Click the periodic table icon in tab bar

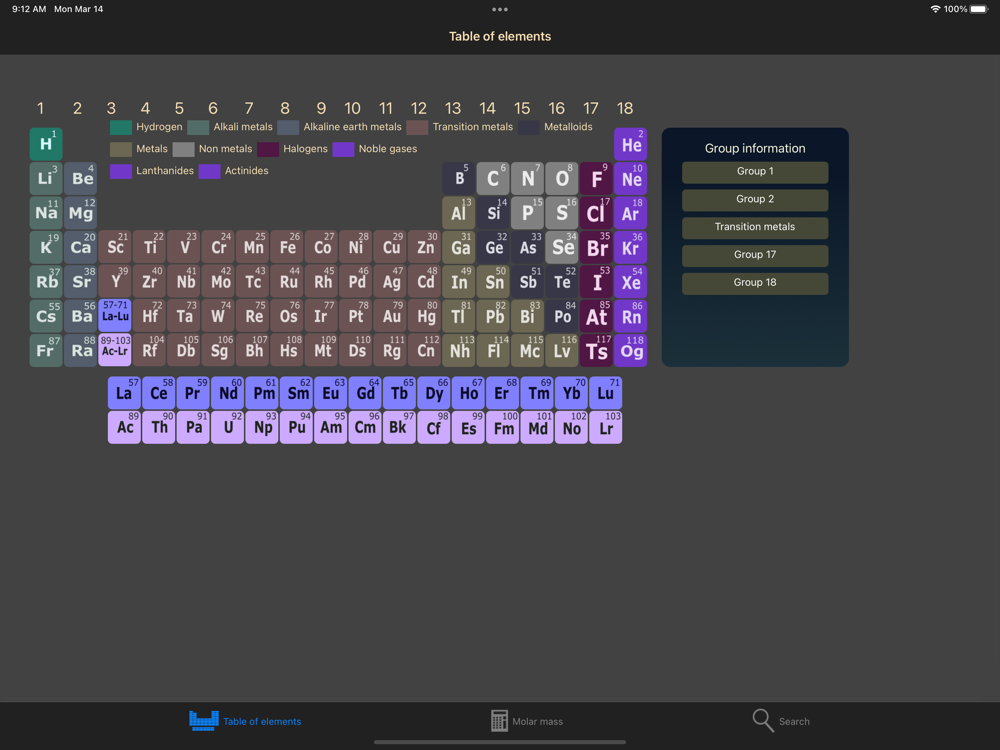click(x=204, y=721)
